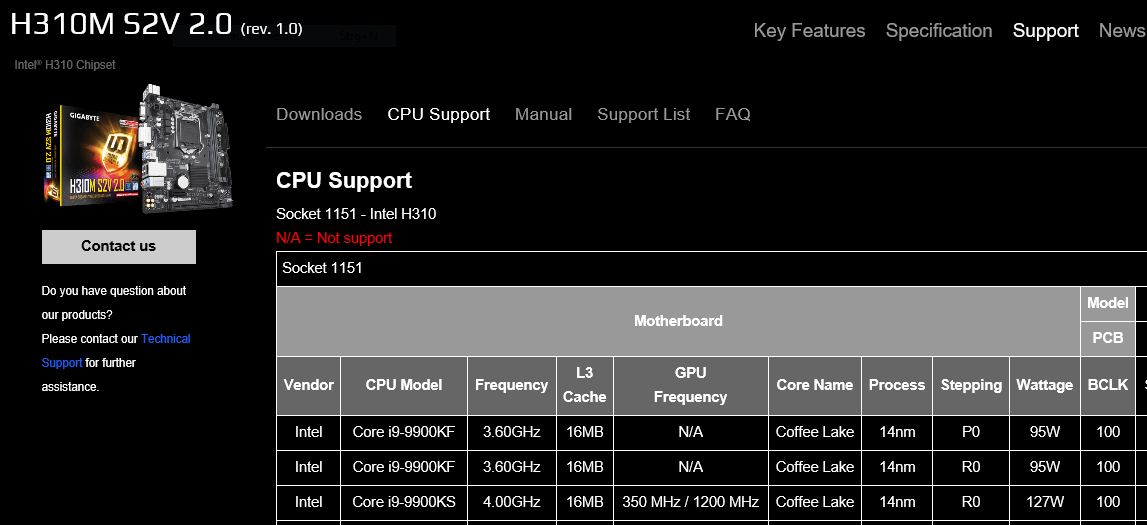
Task: Click the 127W wattage cell
Action: point(1045,502)
